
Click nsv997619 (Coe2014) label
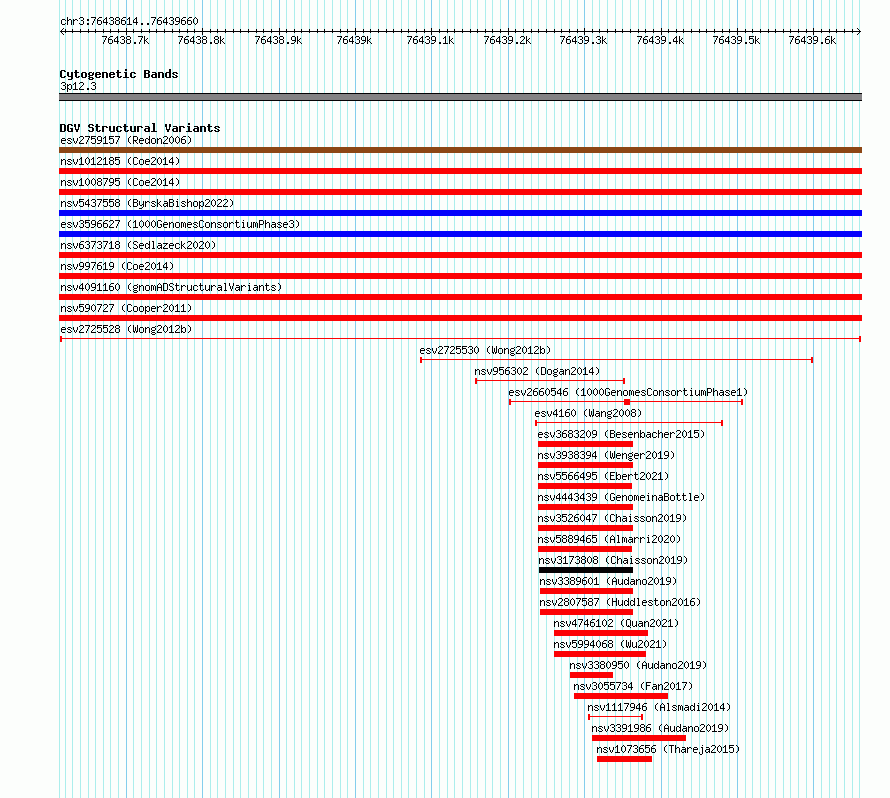[x=117, y=266]
